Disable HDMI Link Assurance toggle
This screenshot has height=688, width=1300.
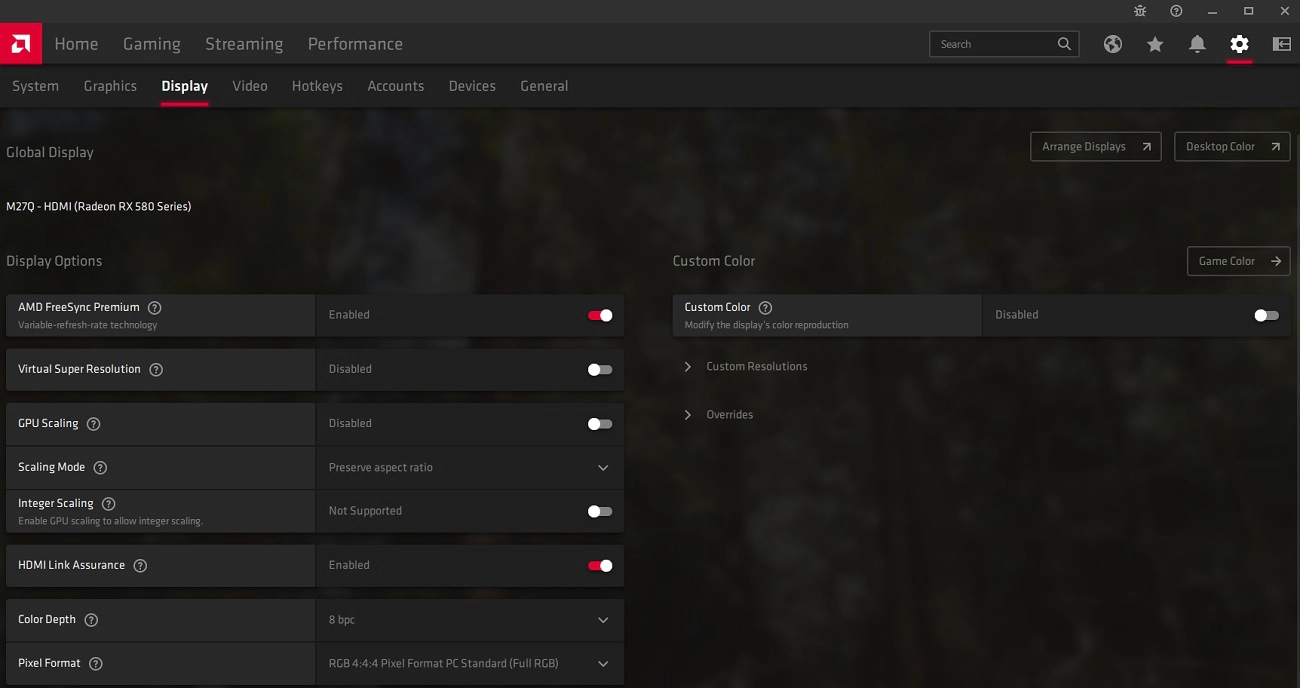[x=600, y=565]
